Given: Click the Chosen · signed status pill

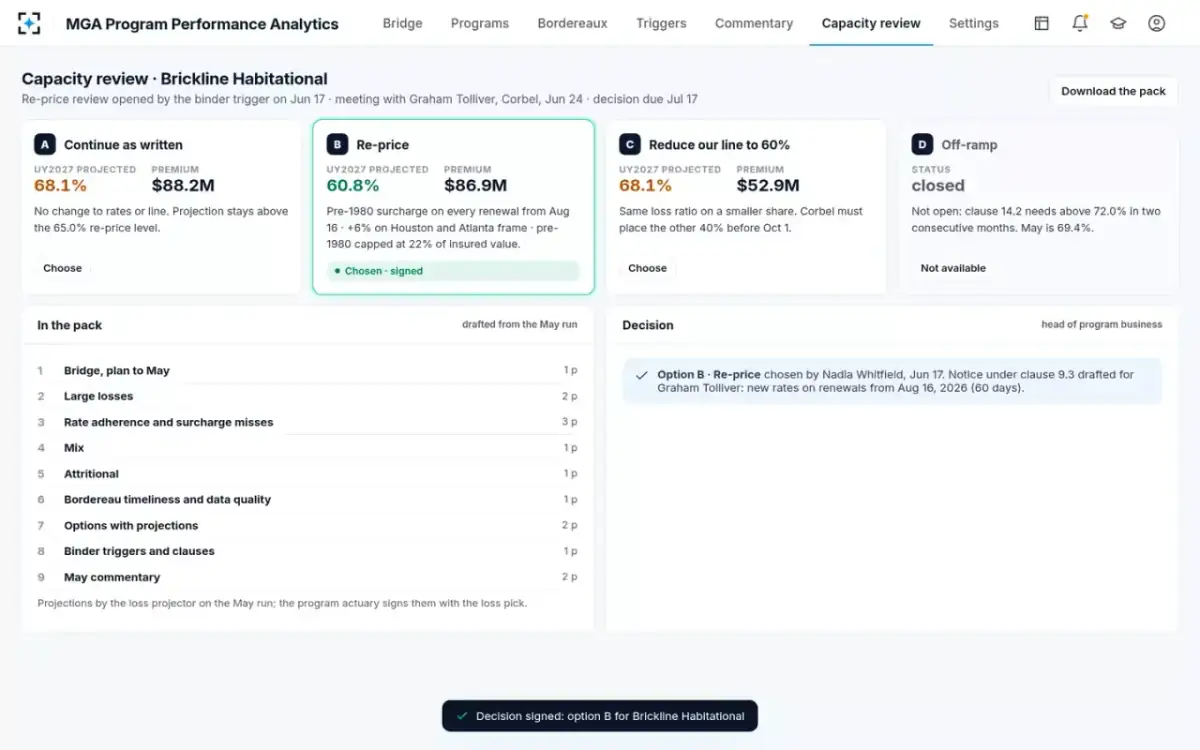Looking at the screenshot, I should 453,271.
